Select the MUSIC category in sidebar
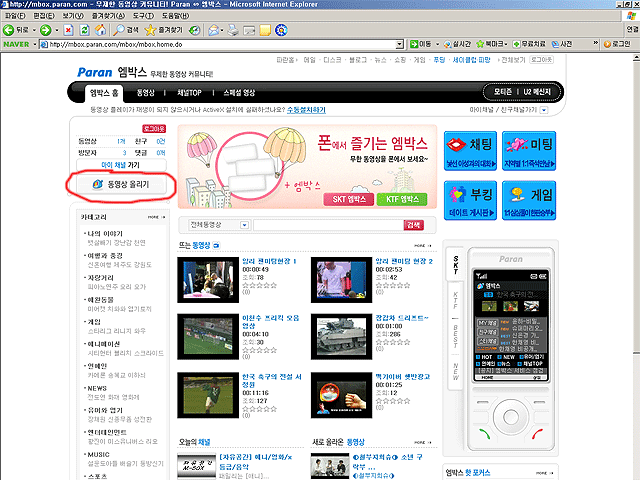The image size is (640, 480). coord(98,454)
